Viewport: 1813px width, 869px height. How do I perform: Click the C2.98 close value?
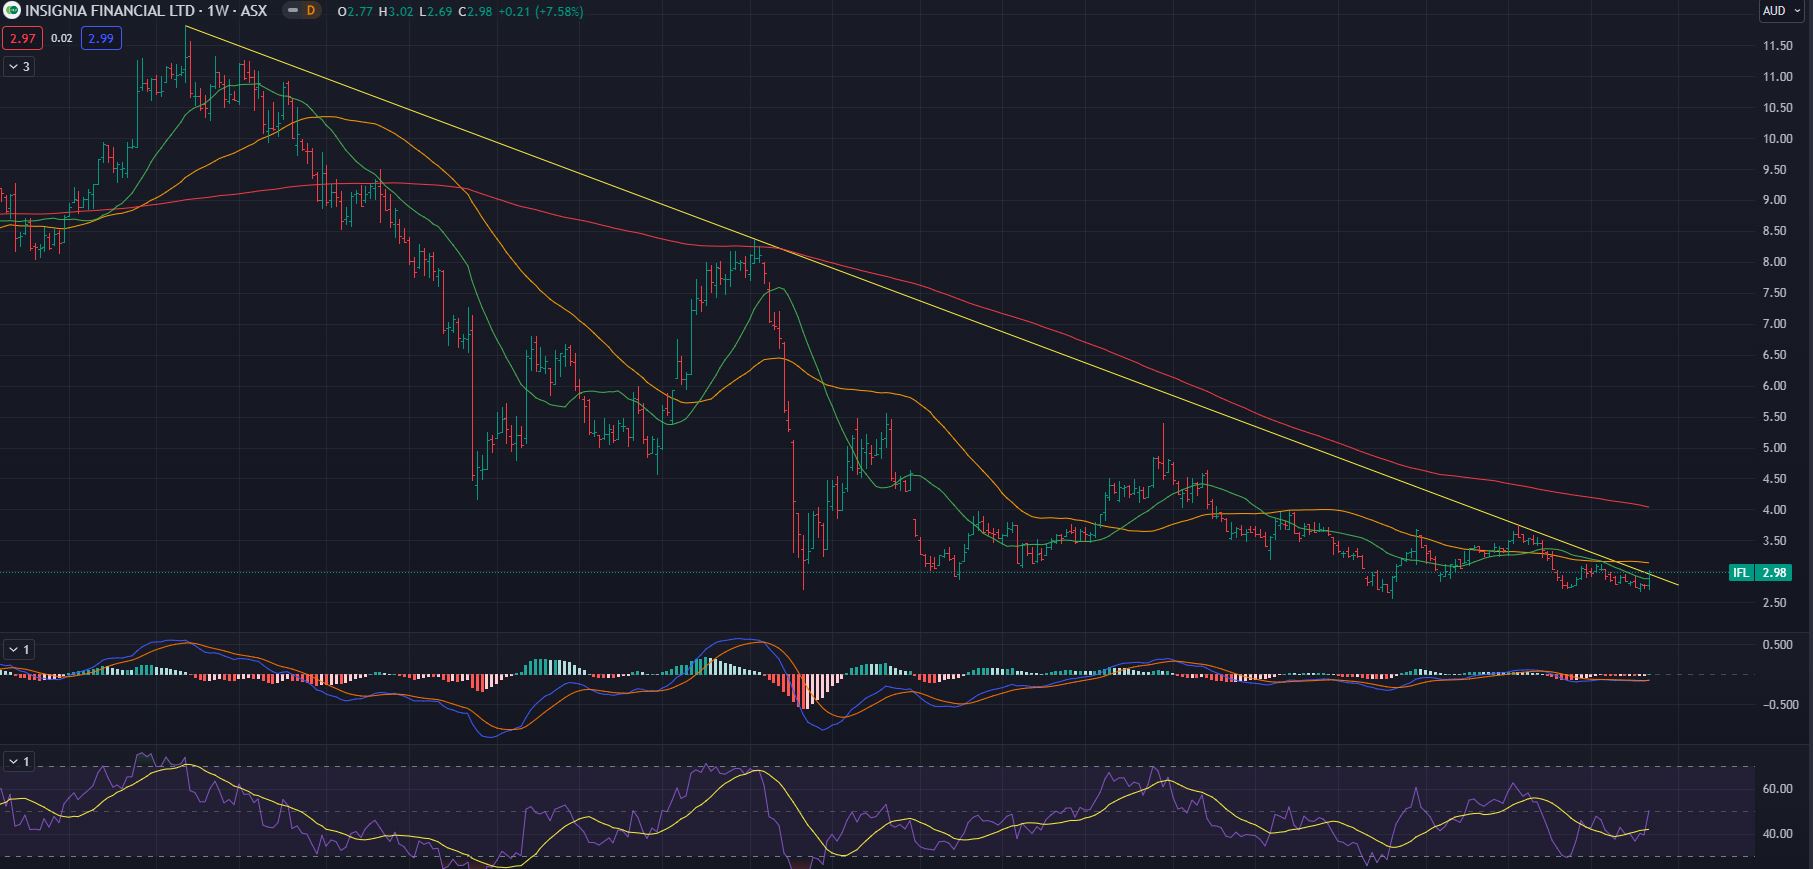pyautogui.click(x=476, y=11)
